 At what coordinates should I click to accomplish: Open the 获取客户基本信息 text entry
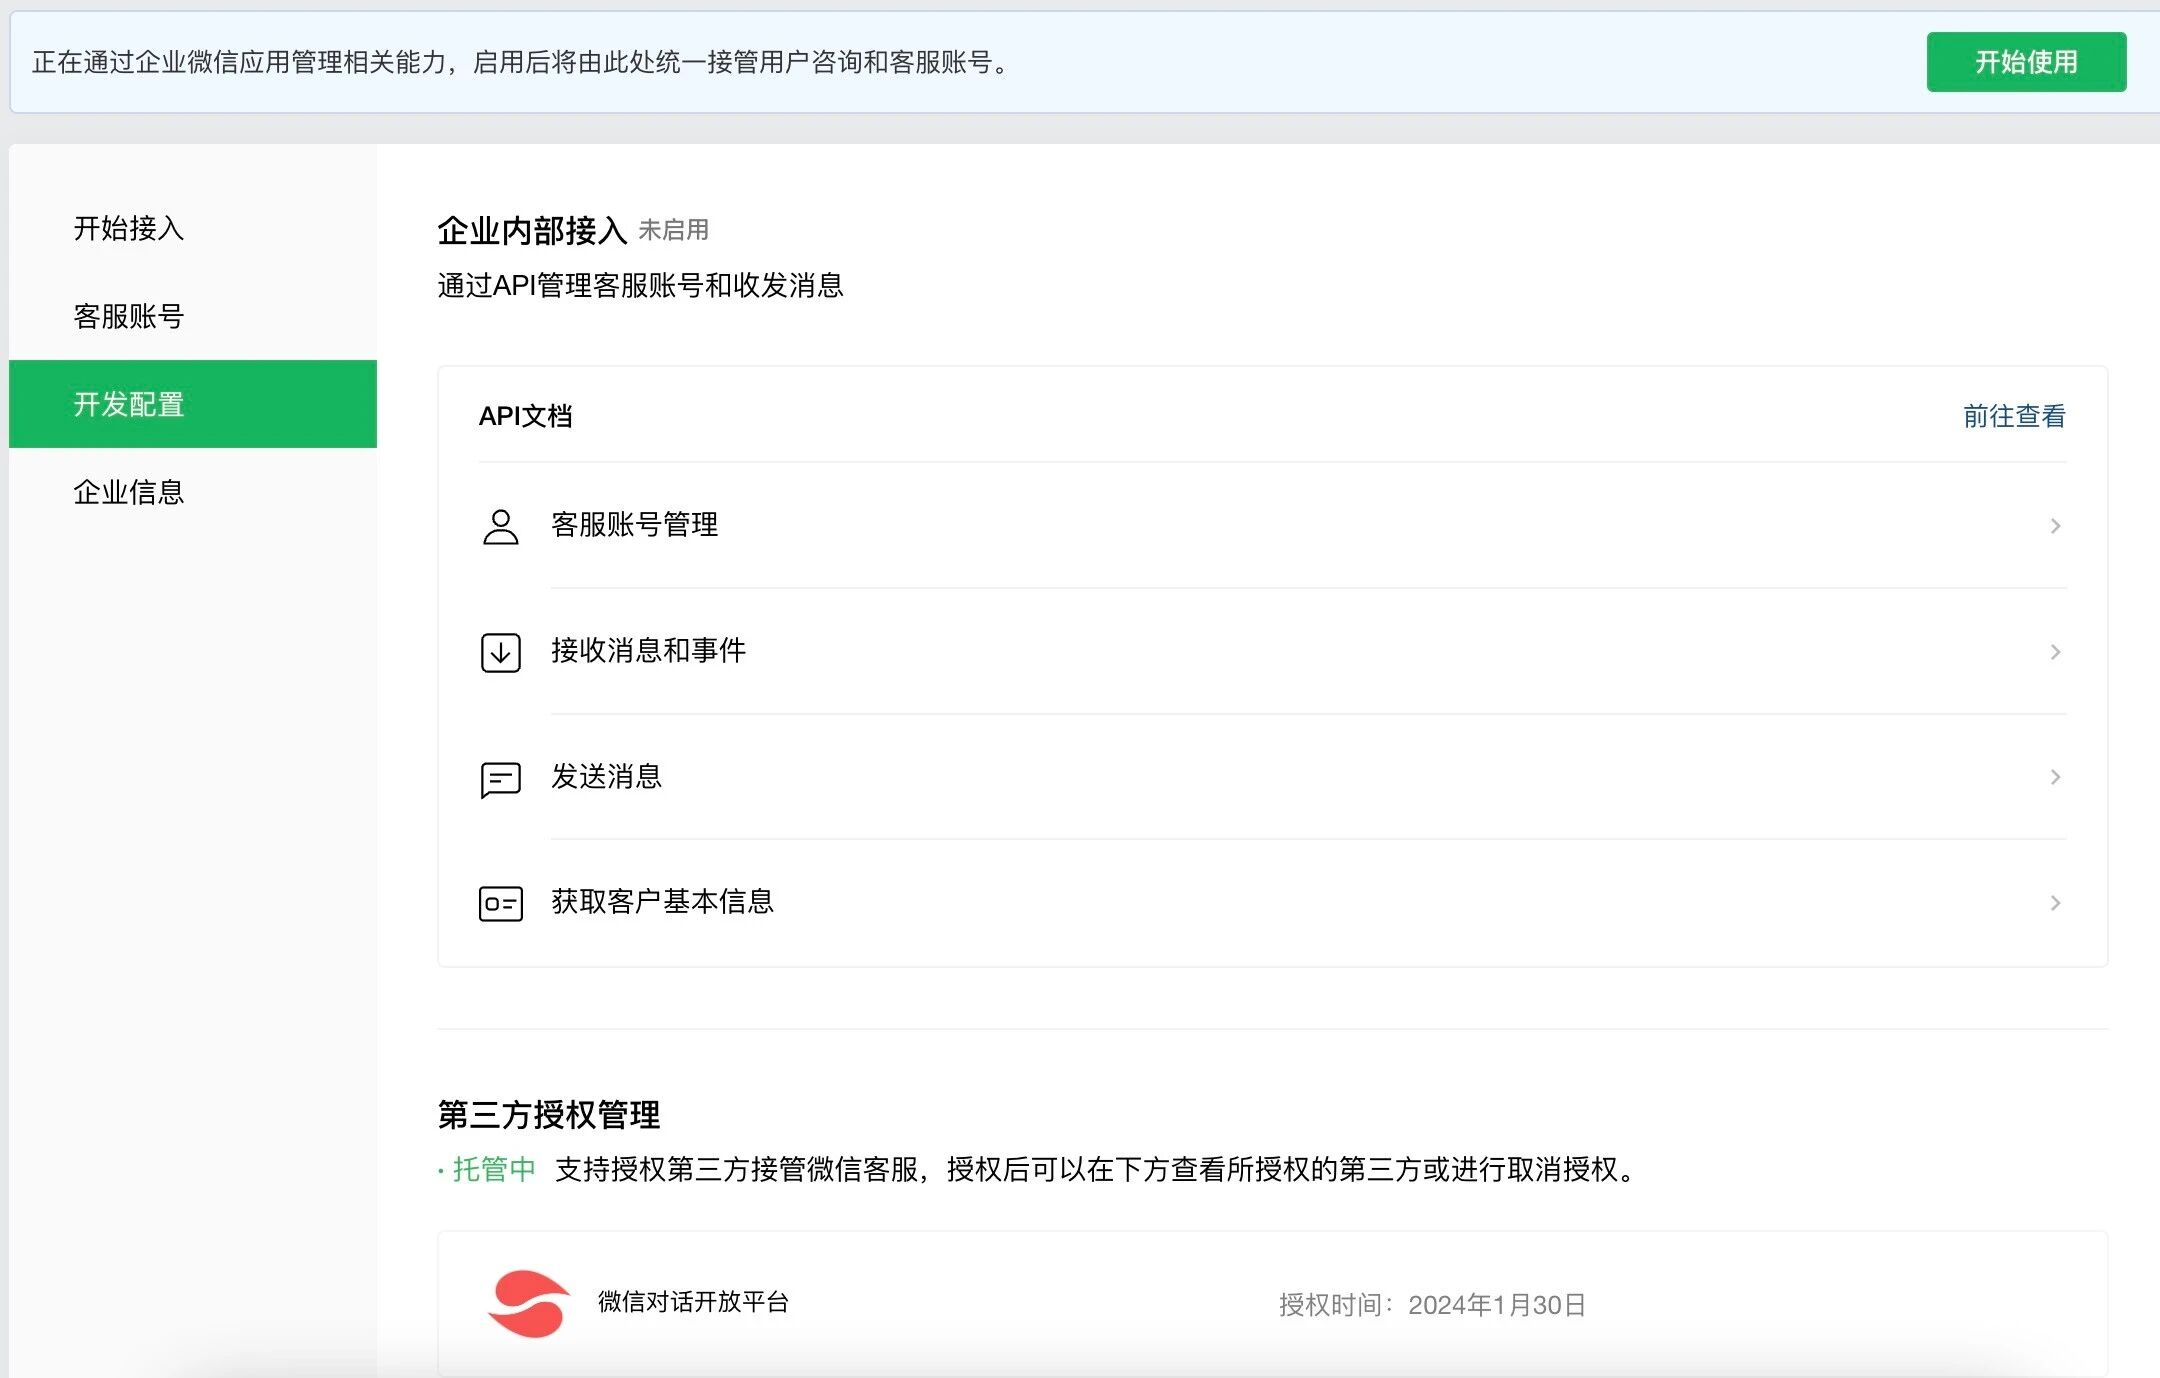tap(662, 901)
